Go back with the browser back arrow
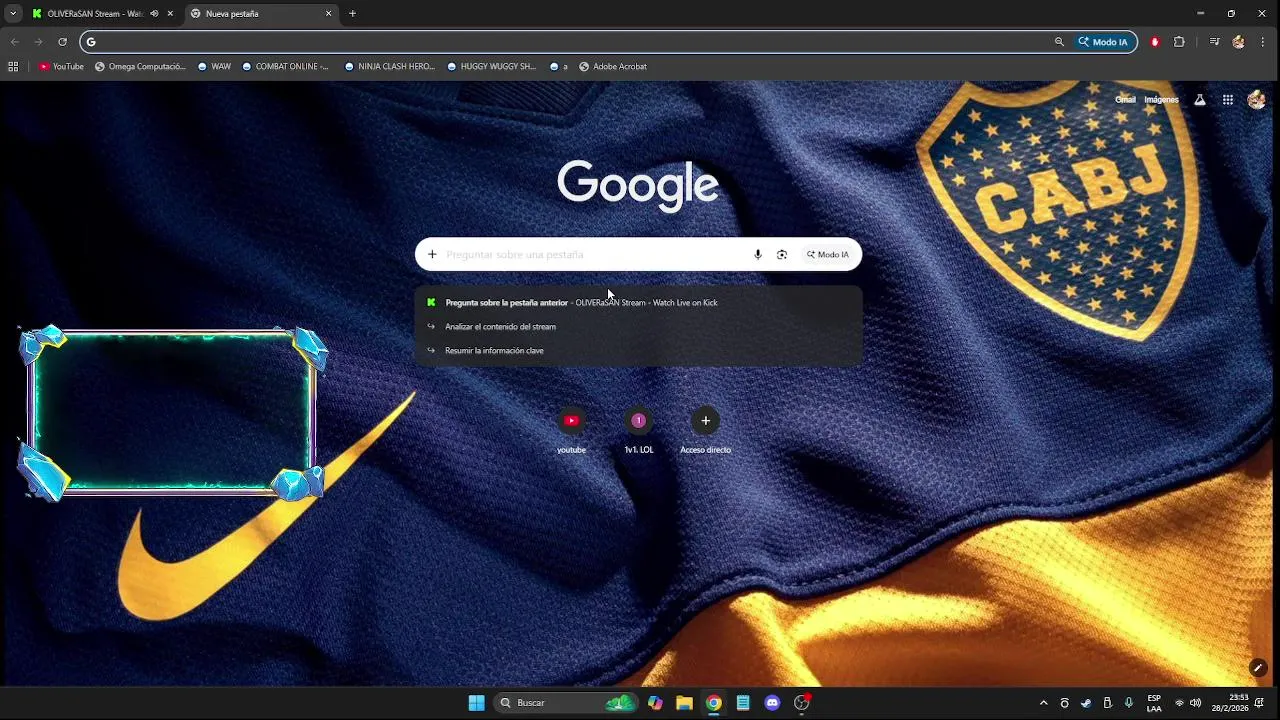 pos(14,42)
